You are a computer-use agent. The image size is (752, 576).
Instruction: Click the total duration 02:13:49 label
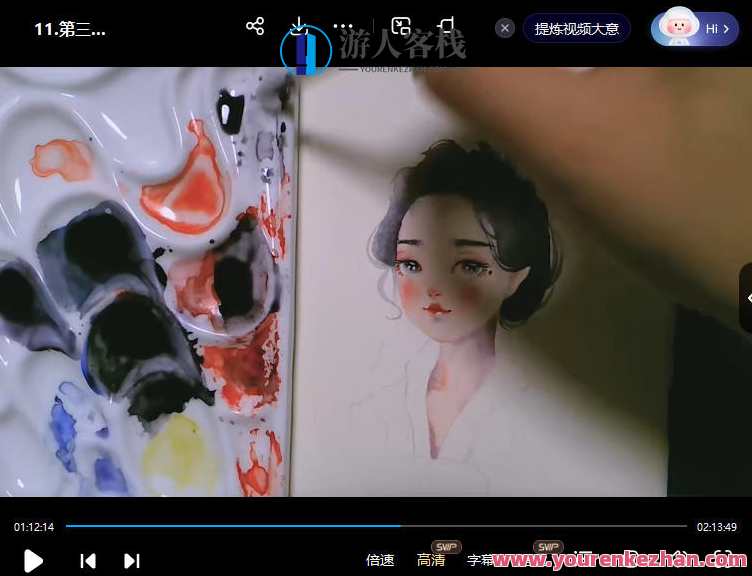[x=717, y=527]
